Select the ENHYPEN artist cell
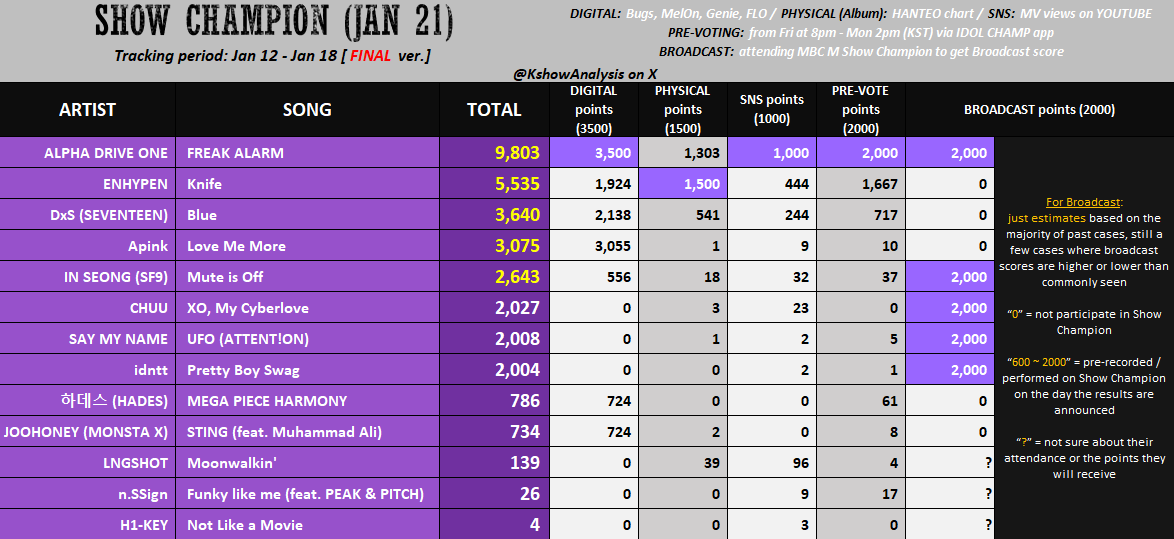Image resolution: width=1174 pixels, height=539 pixels. [88, 183]
